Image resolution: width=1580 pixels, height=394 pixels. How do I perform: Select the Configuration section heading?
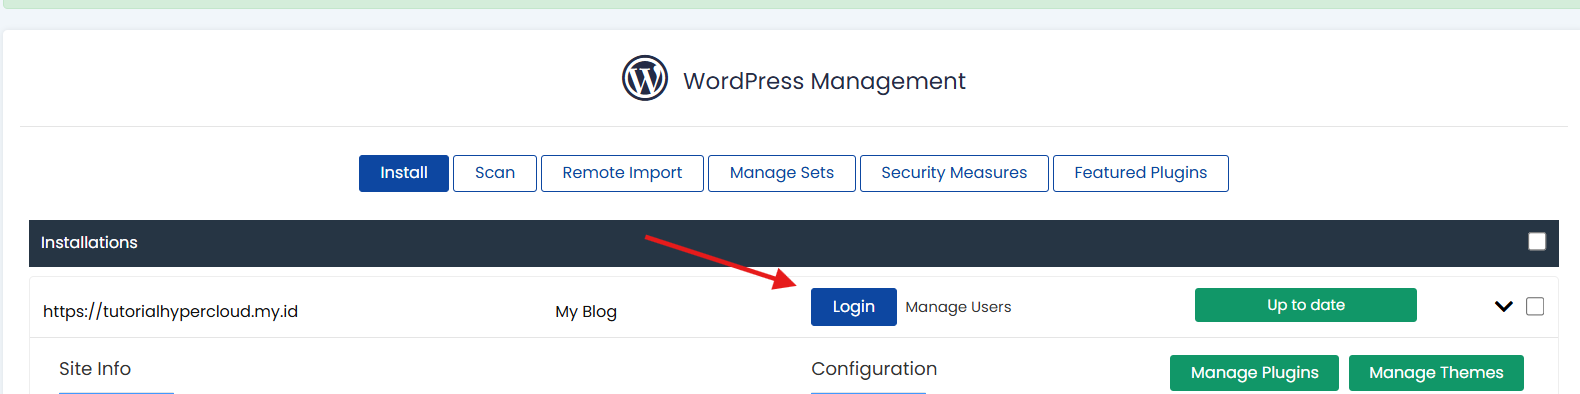pyautogui.click(x=874, y=369)
